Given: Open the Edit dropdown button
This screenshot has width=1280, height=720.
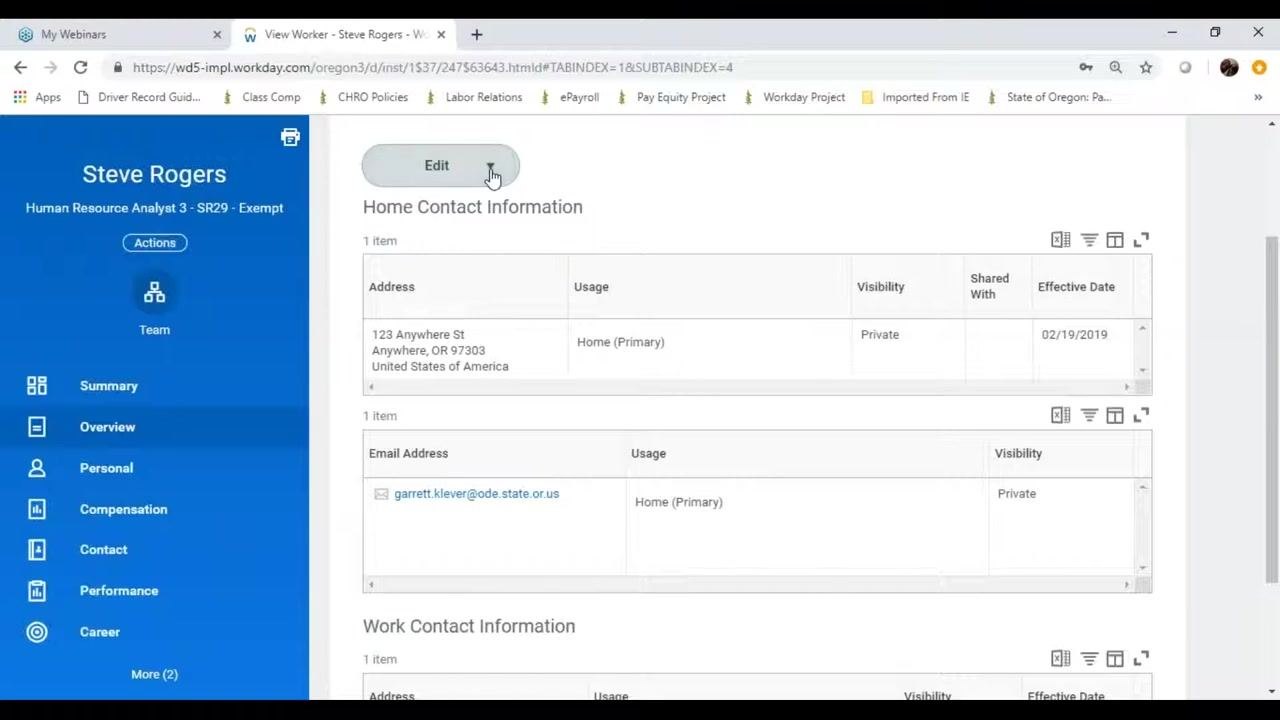Looking at the screenshot, I should 441,166.
